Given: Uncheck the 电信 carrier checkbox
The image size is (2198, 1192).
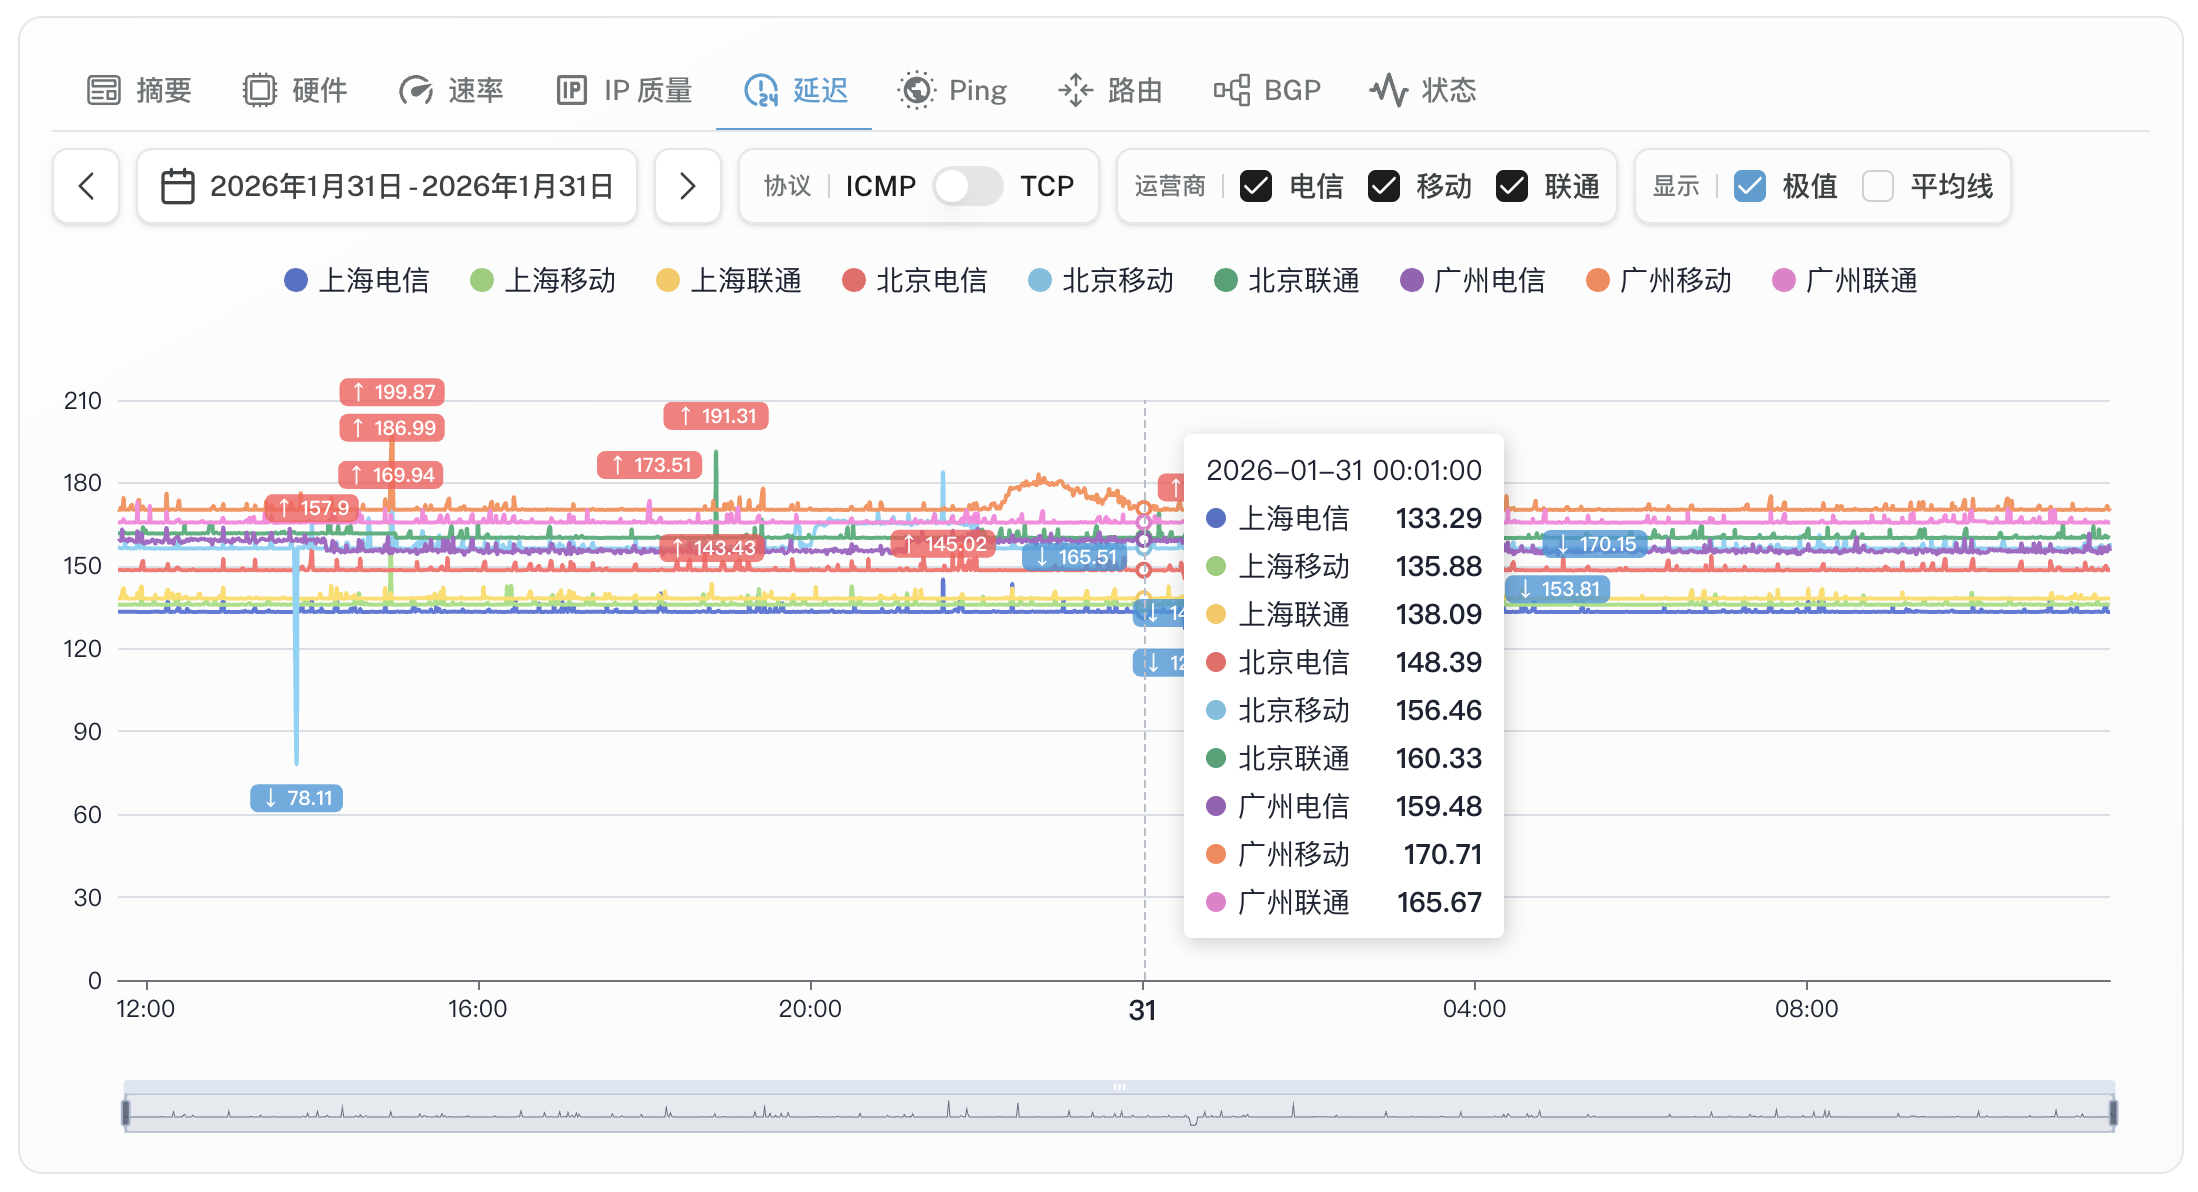Looking at the screenshot, I should pyautogui.click(x=1256, y=186).
